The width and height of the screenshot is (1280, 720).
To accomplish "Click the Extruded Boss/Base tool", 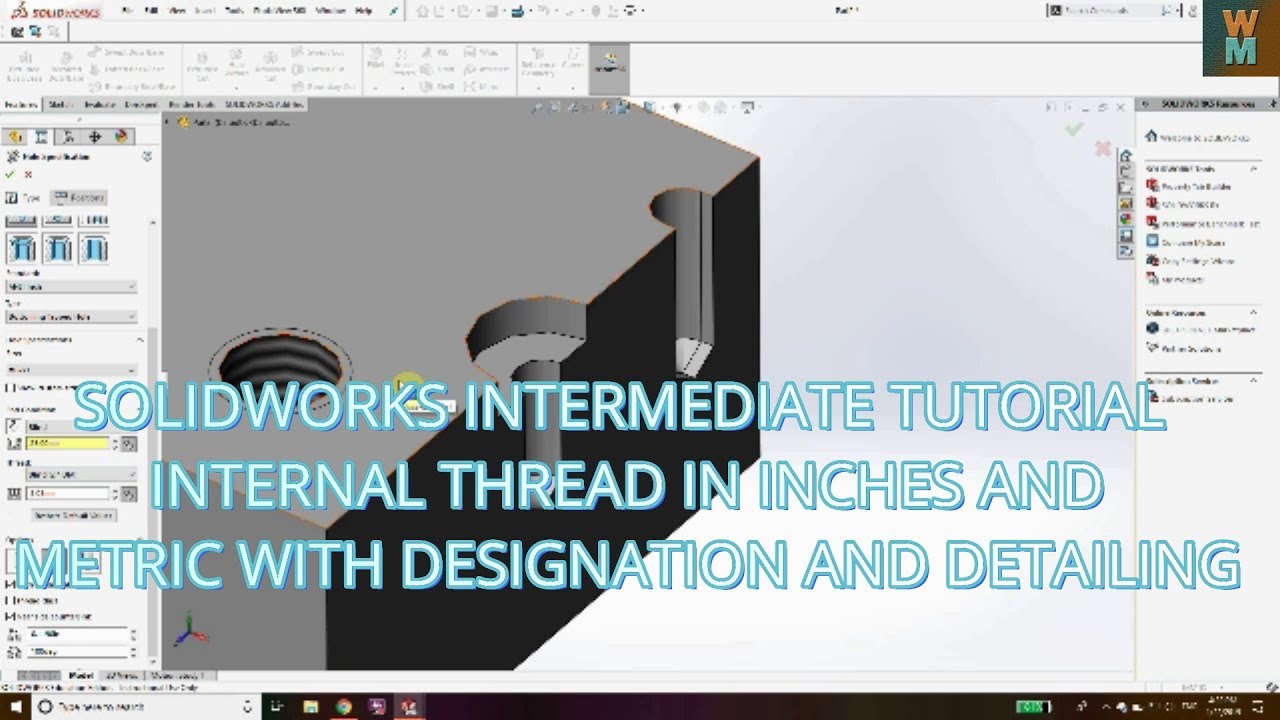I will (24, 68).
